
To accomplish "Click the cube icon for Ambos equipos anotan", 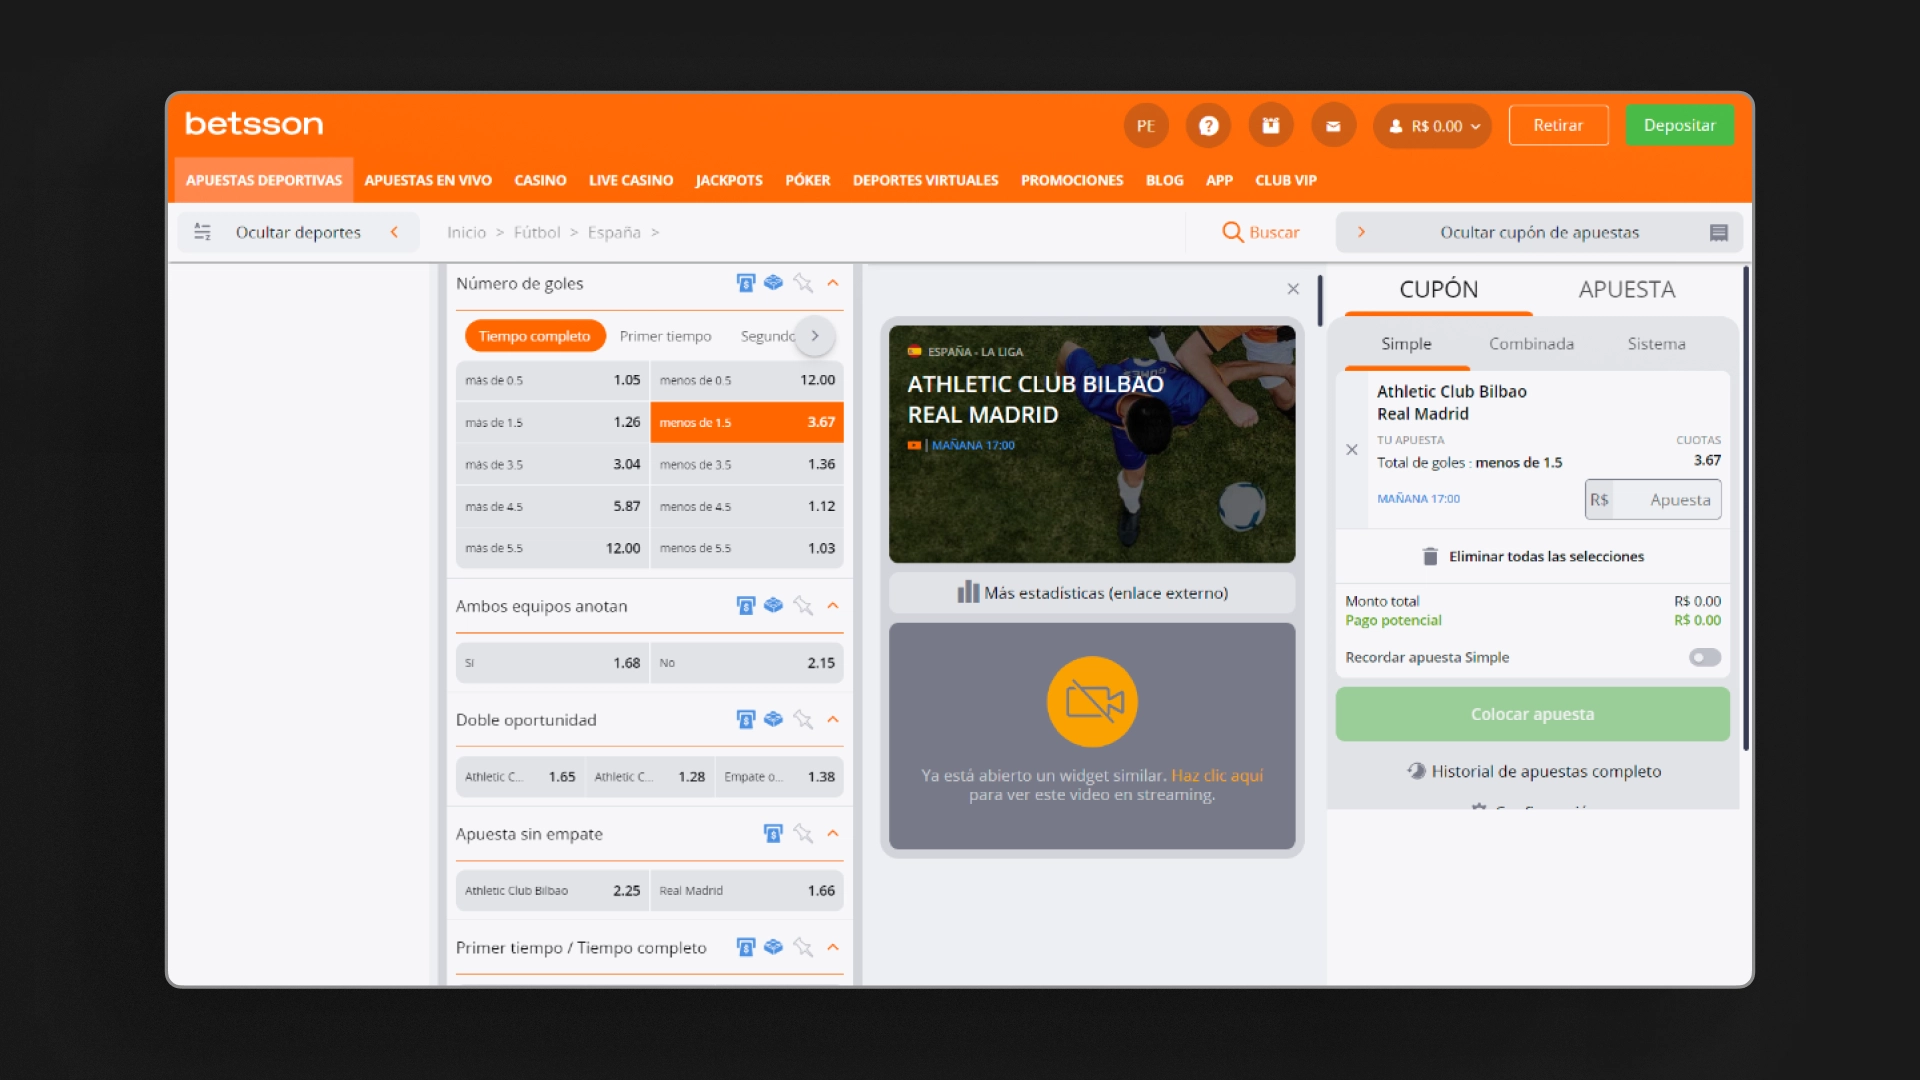I will coord(773,606).
